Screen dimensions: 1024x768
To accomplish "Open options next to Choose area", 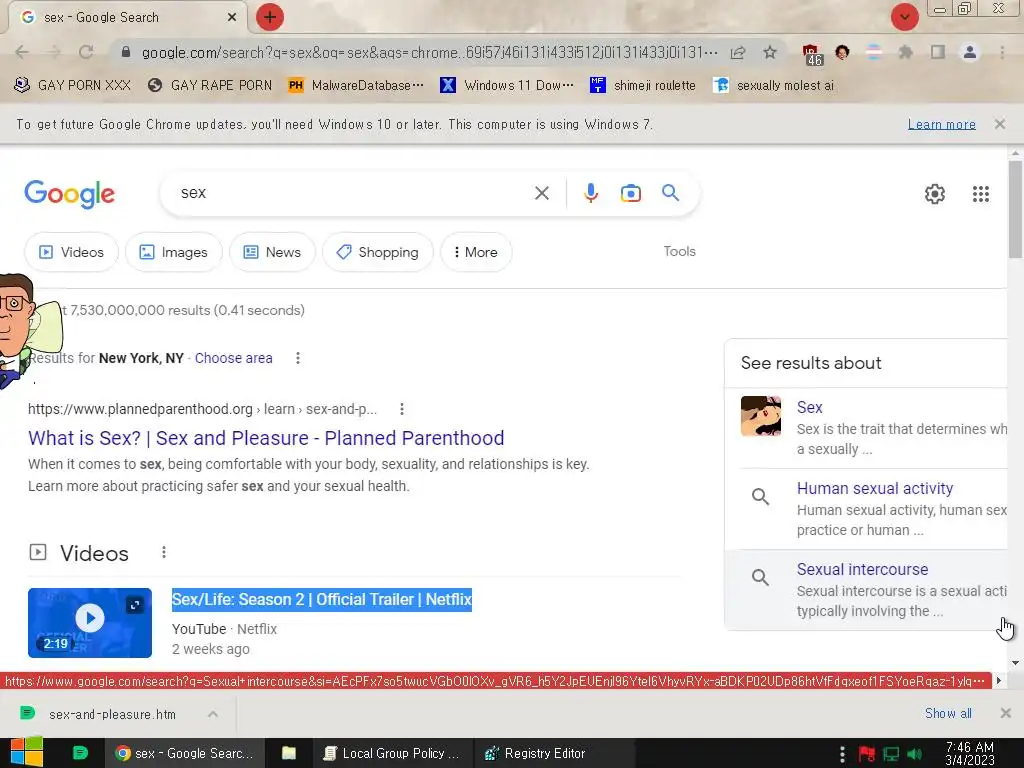I will click(x=298, y=358).
